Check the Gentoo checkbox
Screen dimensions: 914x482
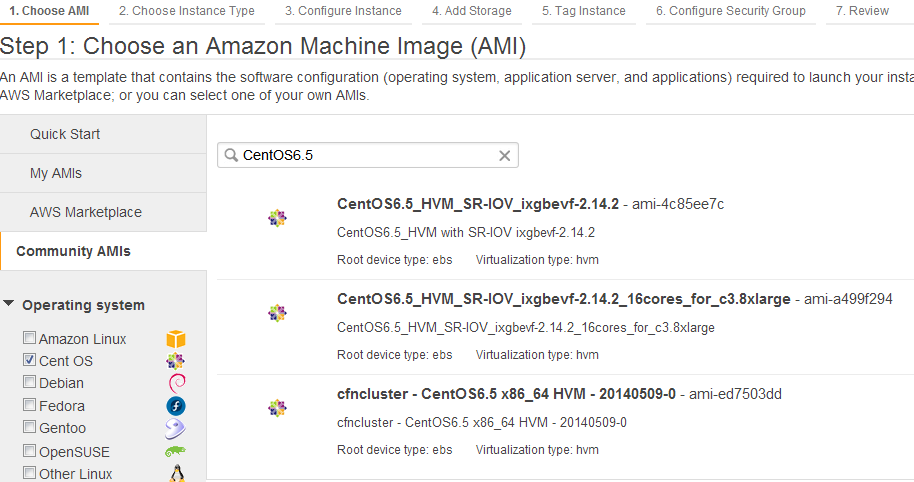[29, 427]
